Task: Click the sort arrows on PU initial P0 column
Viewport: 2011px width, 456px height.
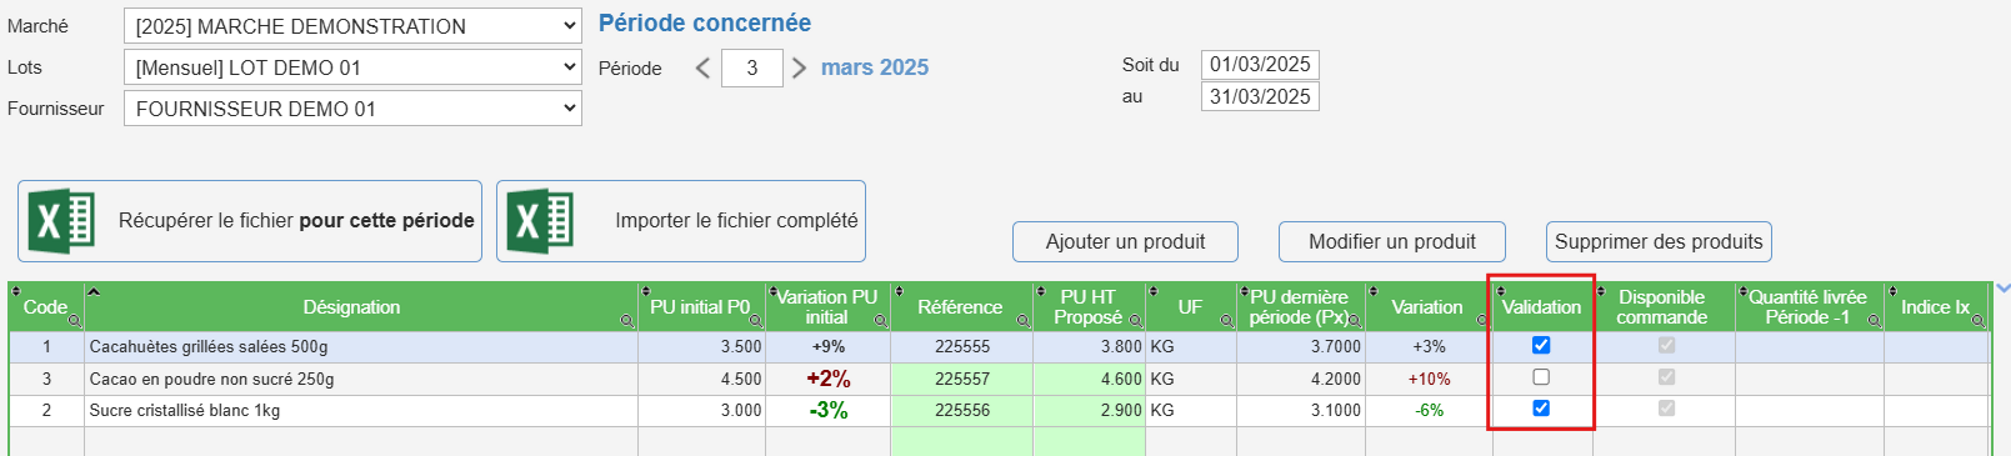Action: pyautogui.click(x=646, y=292)
